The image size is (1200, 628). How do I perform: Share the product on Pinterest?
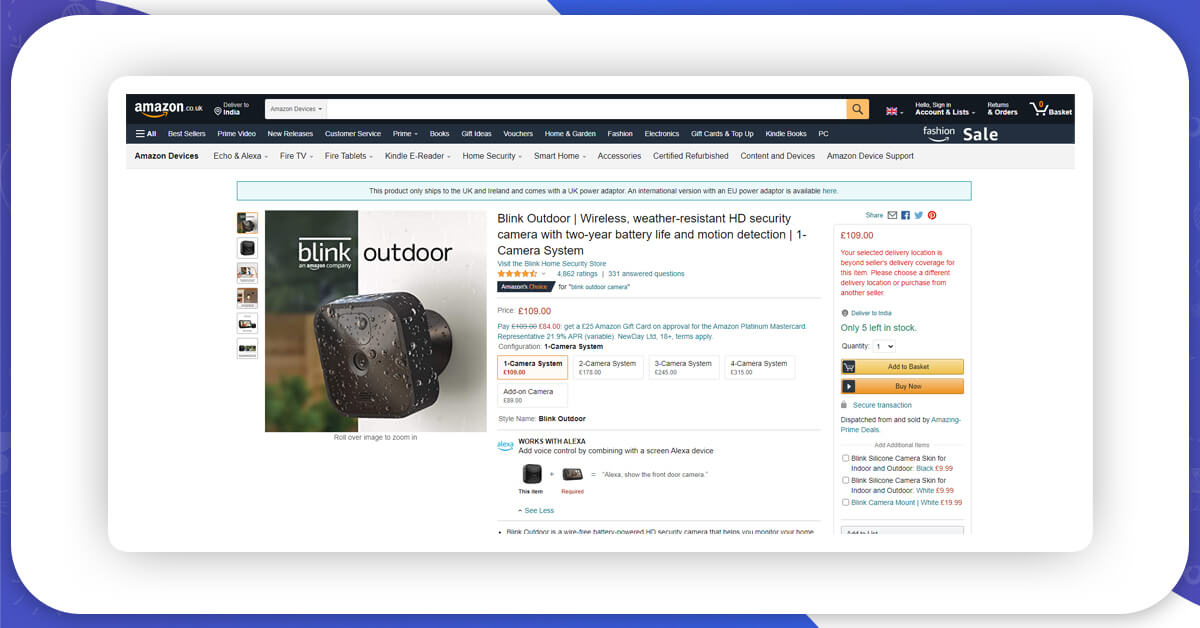(x=932, y=215)
